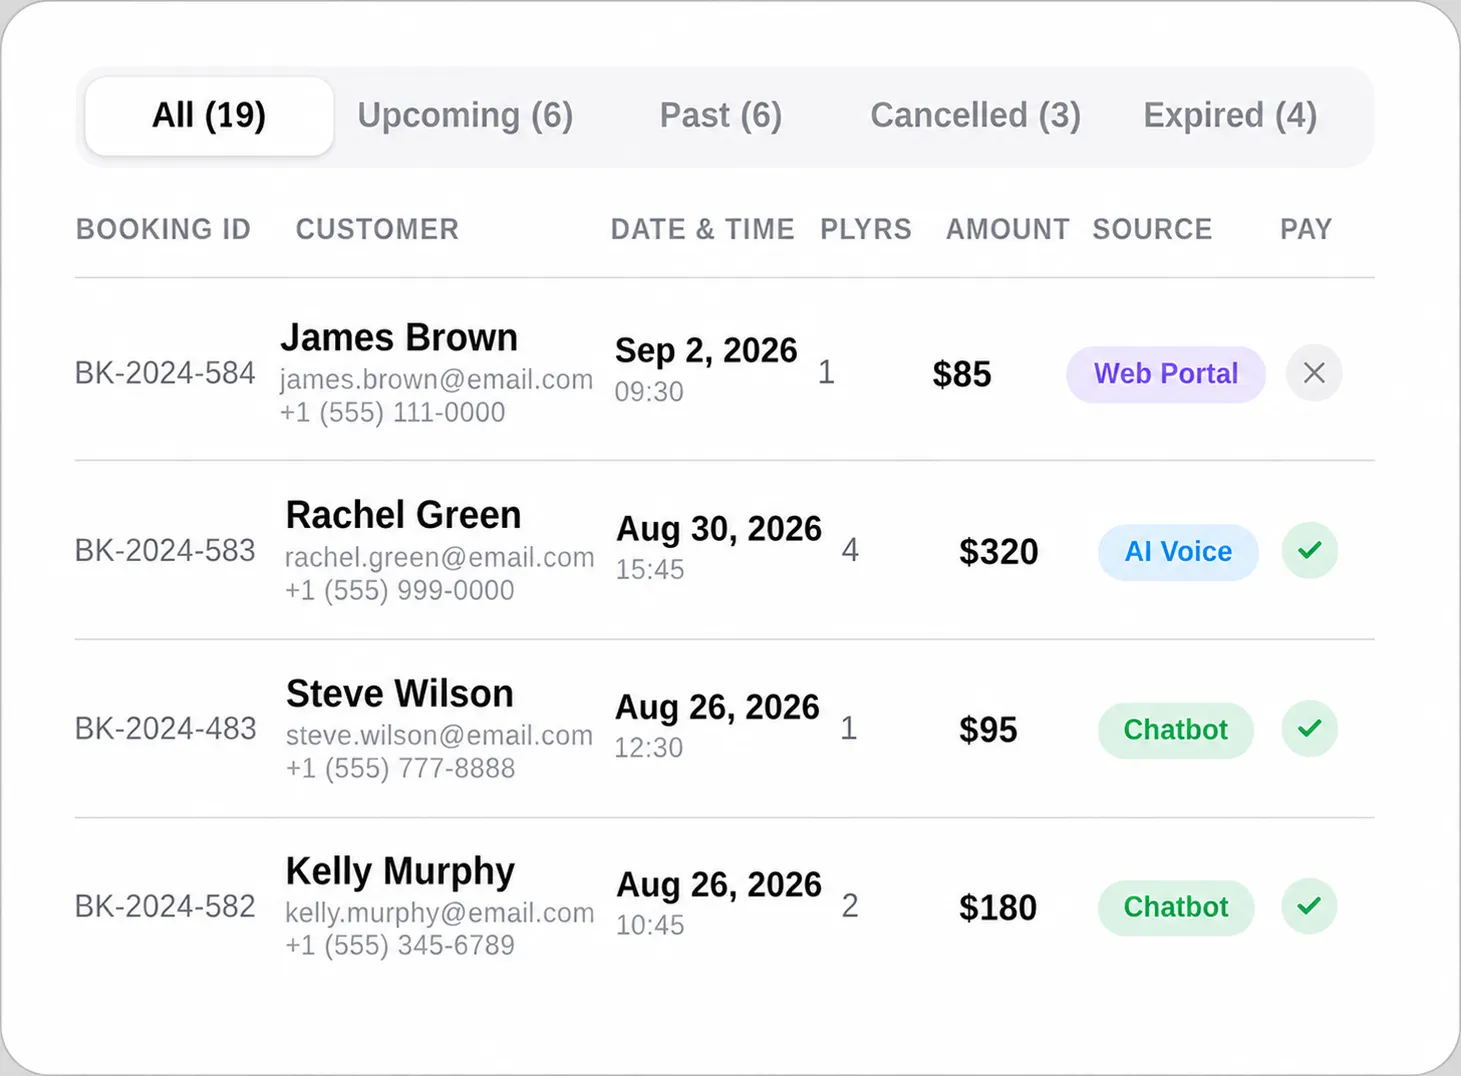The width and height of the screenshot is (1461, 1076).
Task: Click the paid checkmark for Kelly Murphy
Action: click(1310, 906)
